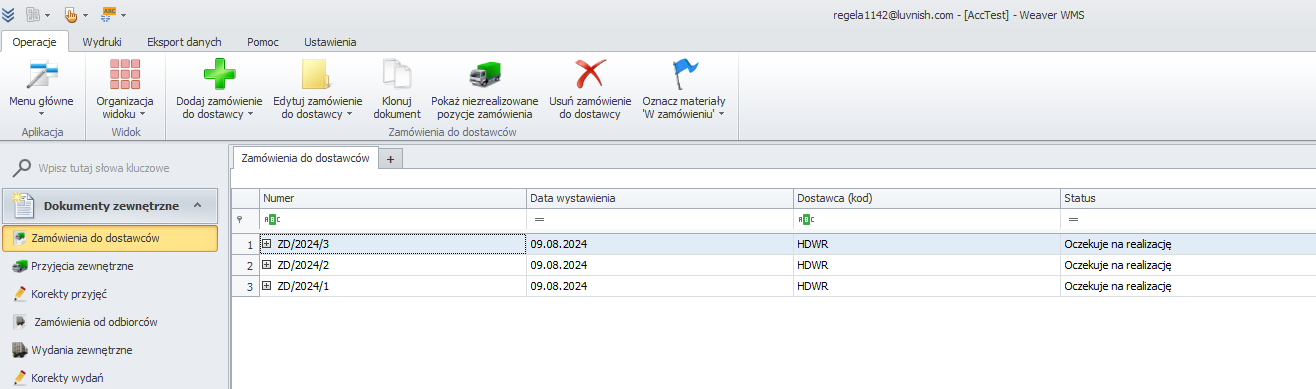Sort by the Data wystawienia column header
The image size is (1316, 389).
(x=659, y=198)
